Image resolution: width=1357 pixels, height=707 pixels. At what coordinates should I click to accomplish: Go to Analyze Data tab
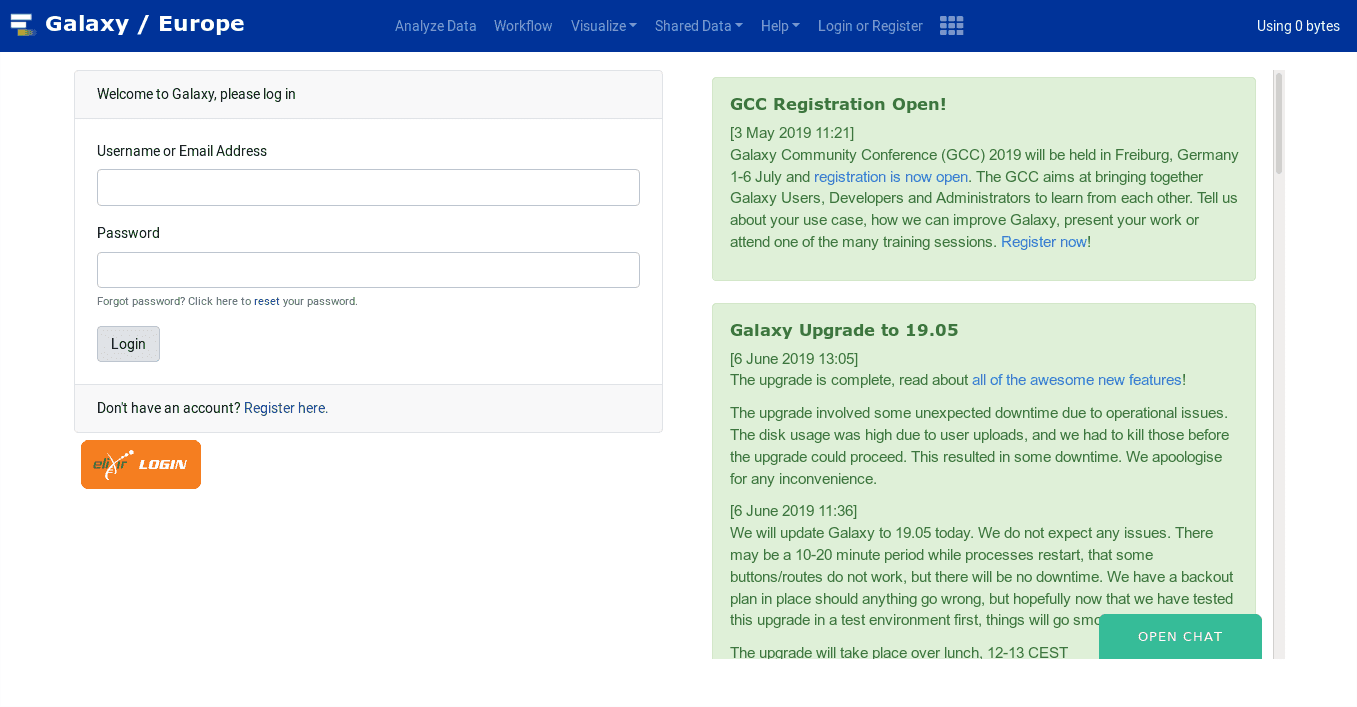(x=435, y=26)
